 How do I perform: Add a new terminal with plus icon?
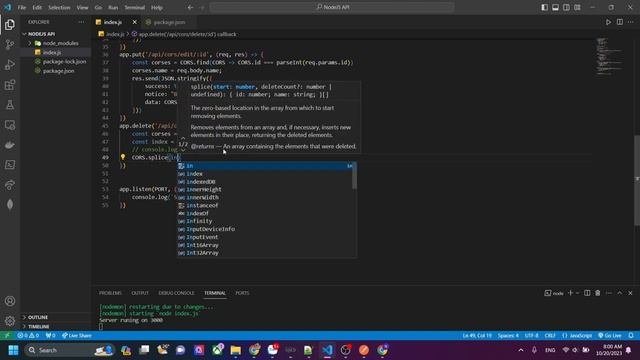tap(571, 293)
